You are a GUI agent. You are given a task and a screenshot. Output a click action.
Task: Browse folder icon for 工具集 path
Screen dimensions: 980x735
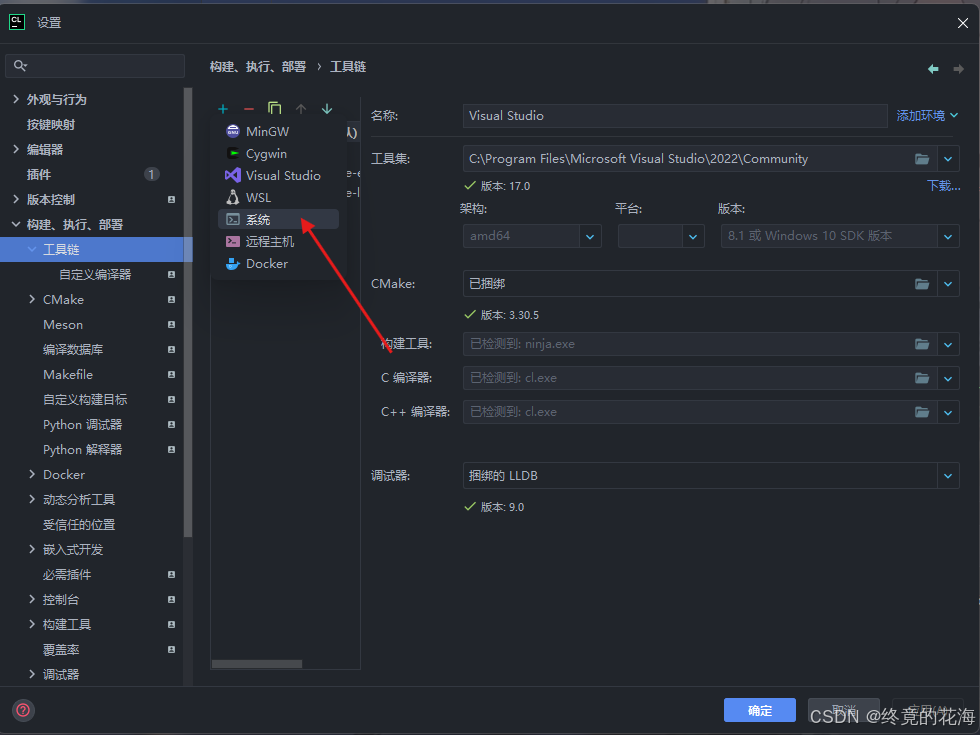922,159
